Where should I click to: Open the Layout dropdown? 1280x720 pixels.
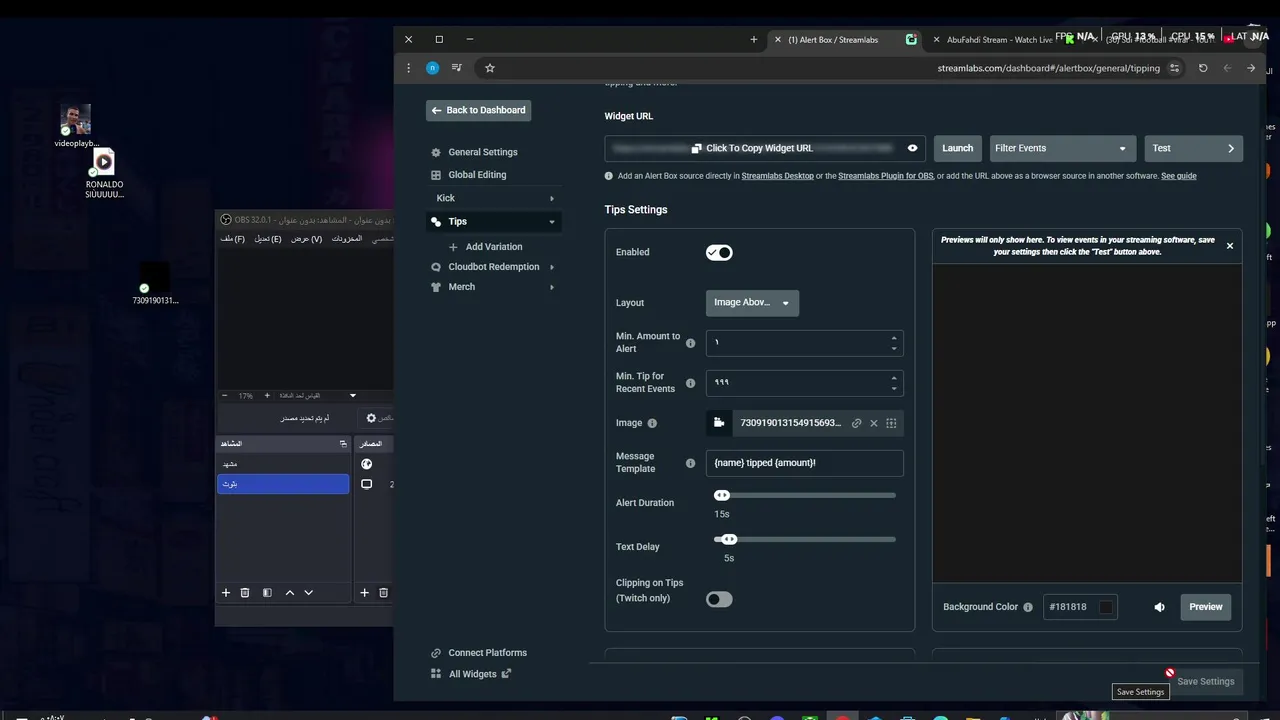(x=752, y=303)
